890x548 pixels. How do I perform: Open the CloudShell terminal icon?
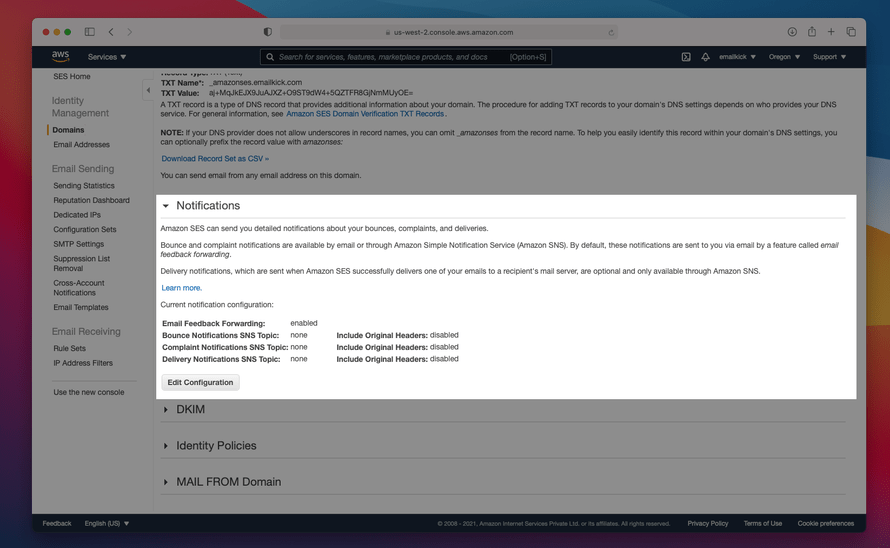click(686, 57)
